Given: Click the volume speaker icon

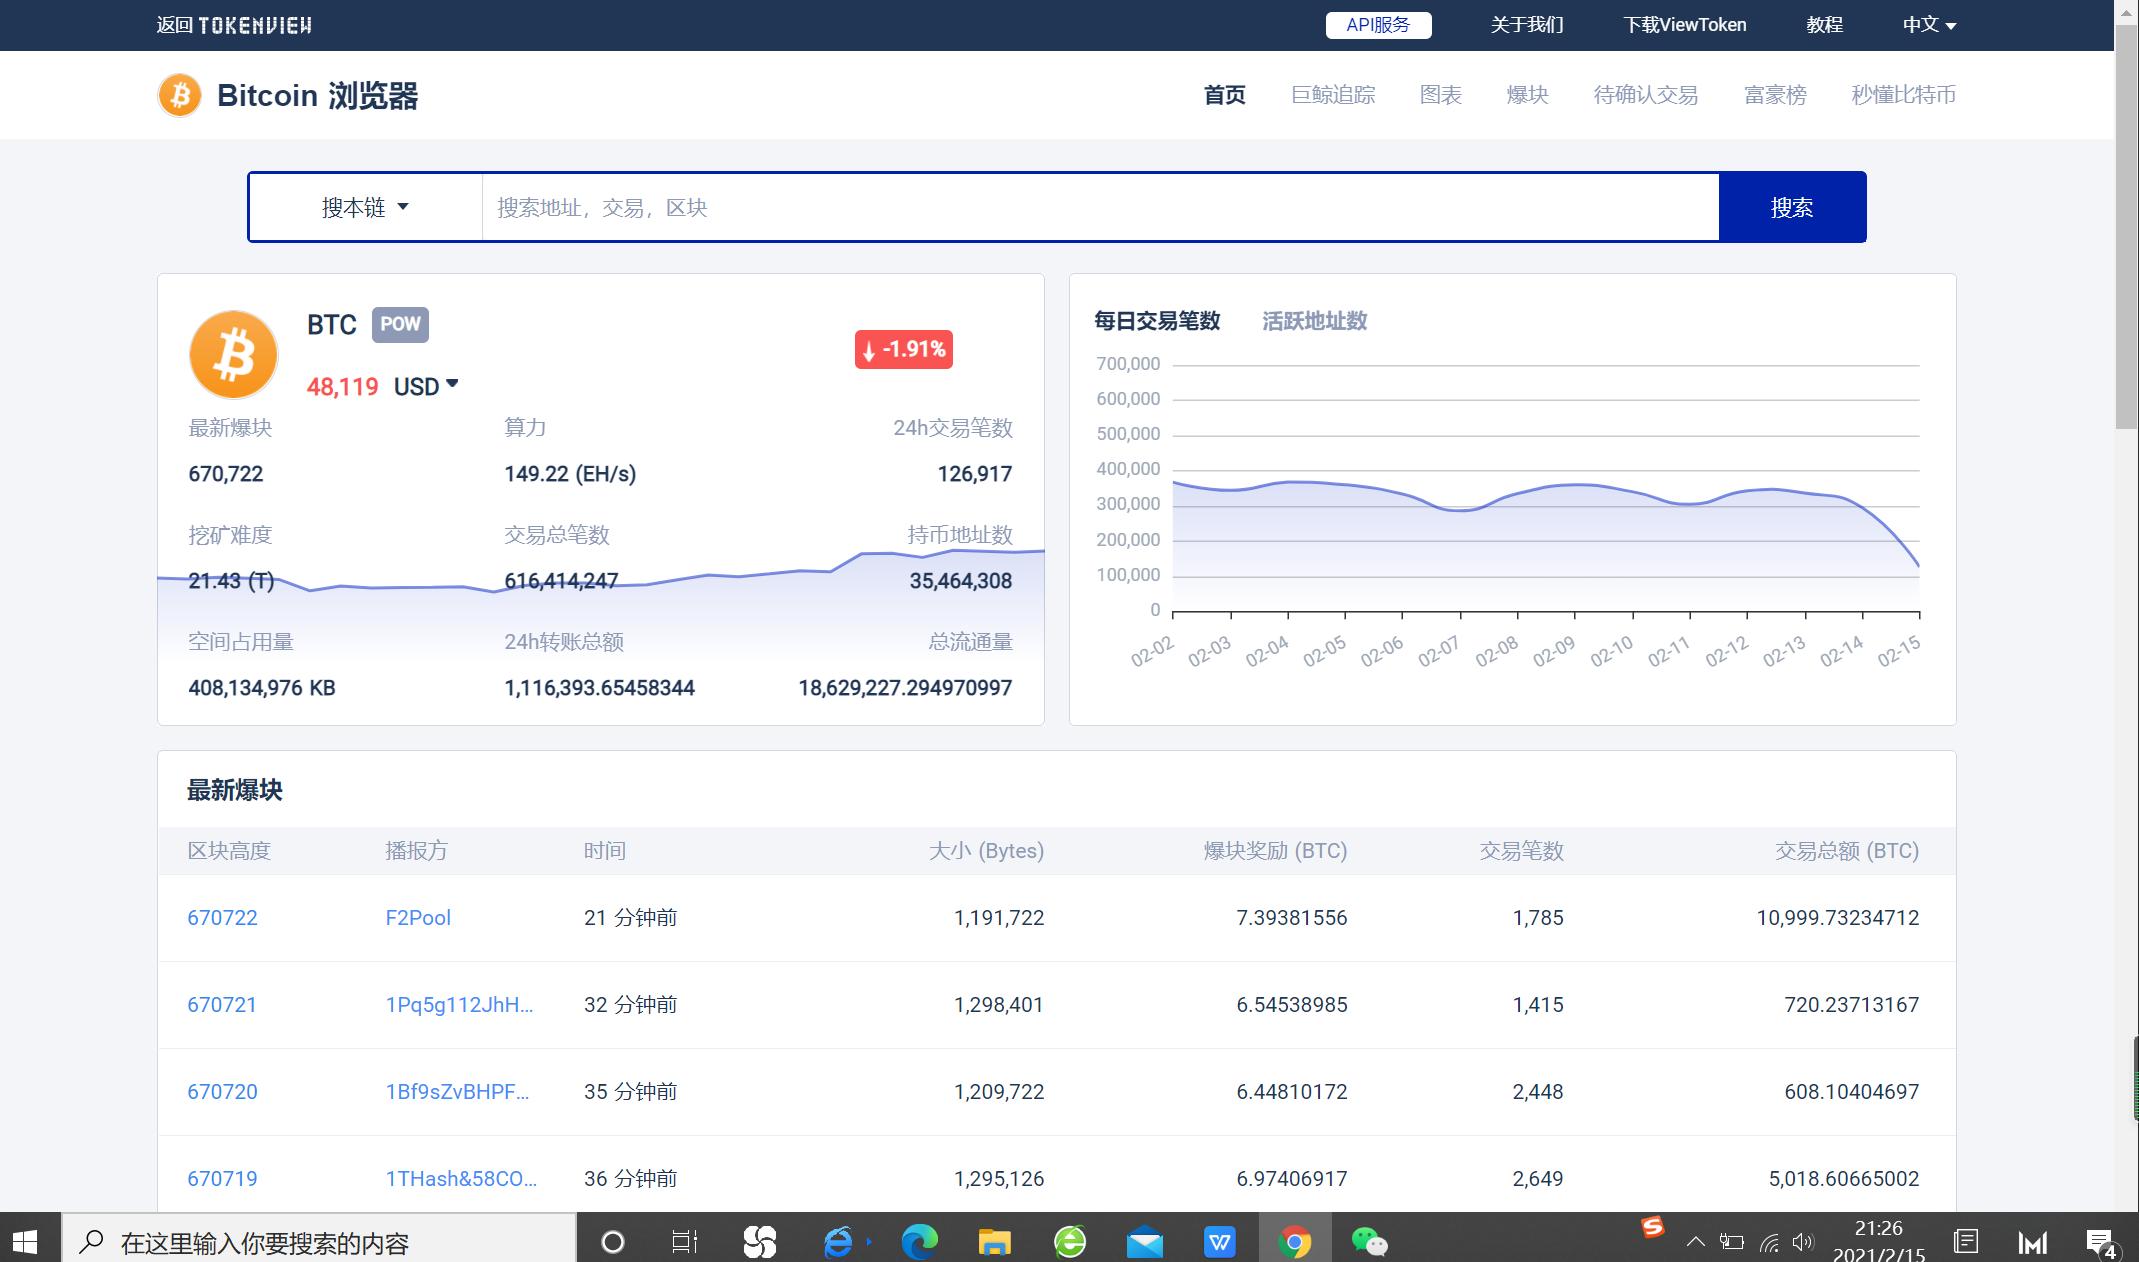Looking at the screenshot, I should tap(1803, 1242).
